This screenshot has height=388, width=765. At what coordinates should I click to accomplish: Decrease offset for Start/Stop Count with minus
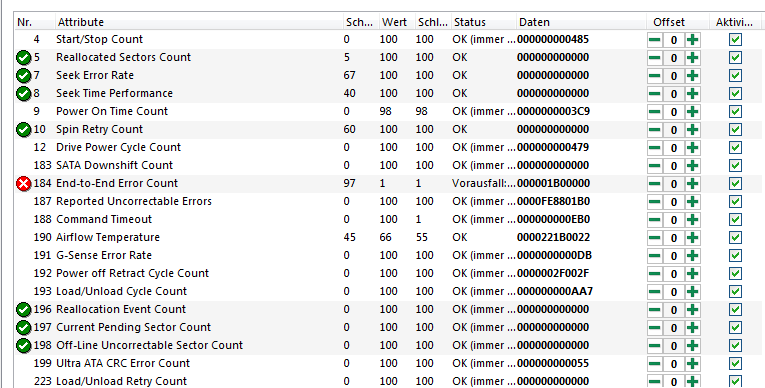[655, 40]
